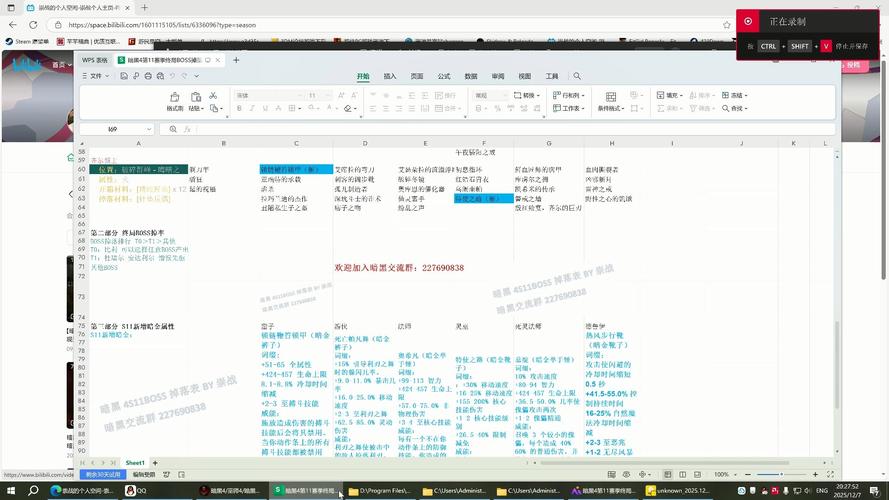Viewport: 889px width, 500px height.
Task: Click the Paste clipboard icon
Action: [196, 98]
